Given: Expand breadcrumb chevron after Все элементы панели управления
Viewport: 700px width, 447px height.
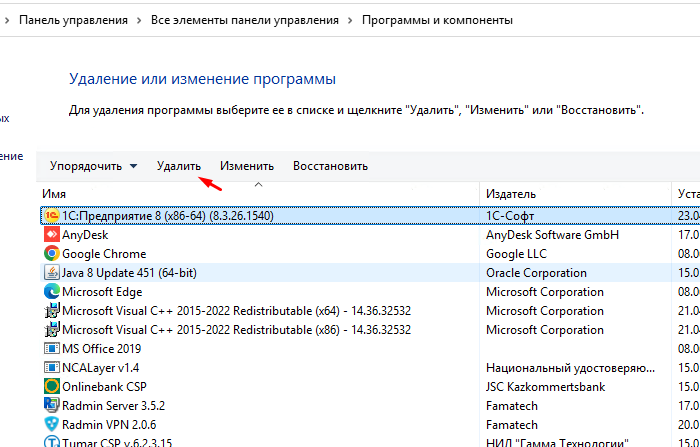Looking at the screenshot, I should click(350, 21).
